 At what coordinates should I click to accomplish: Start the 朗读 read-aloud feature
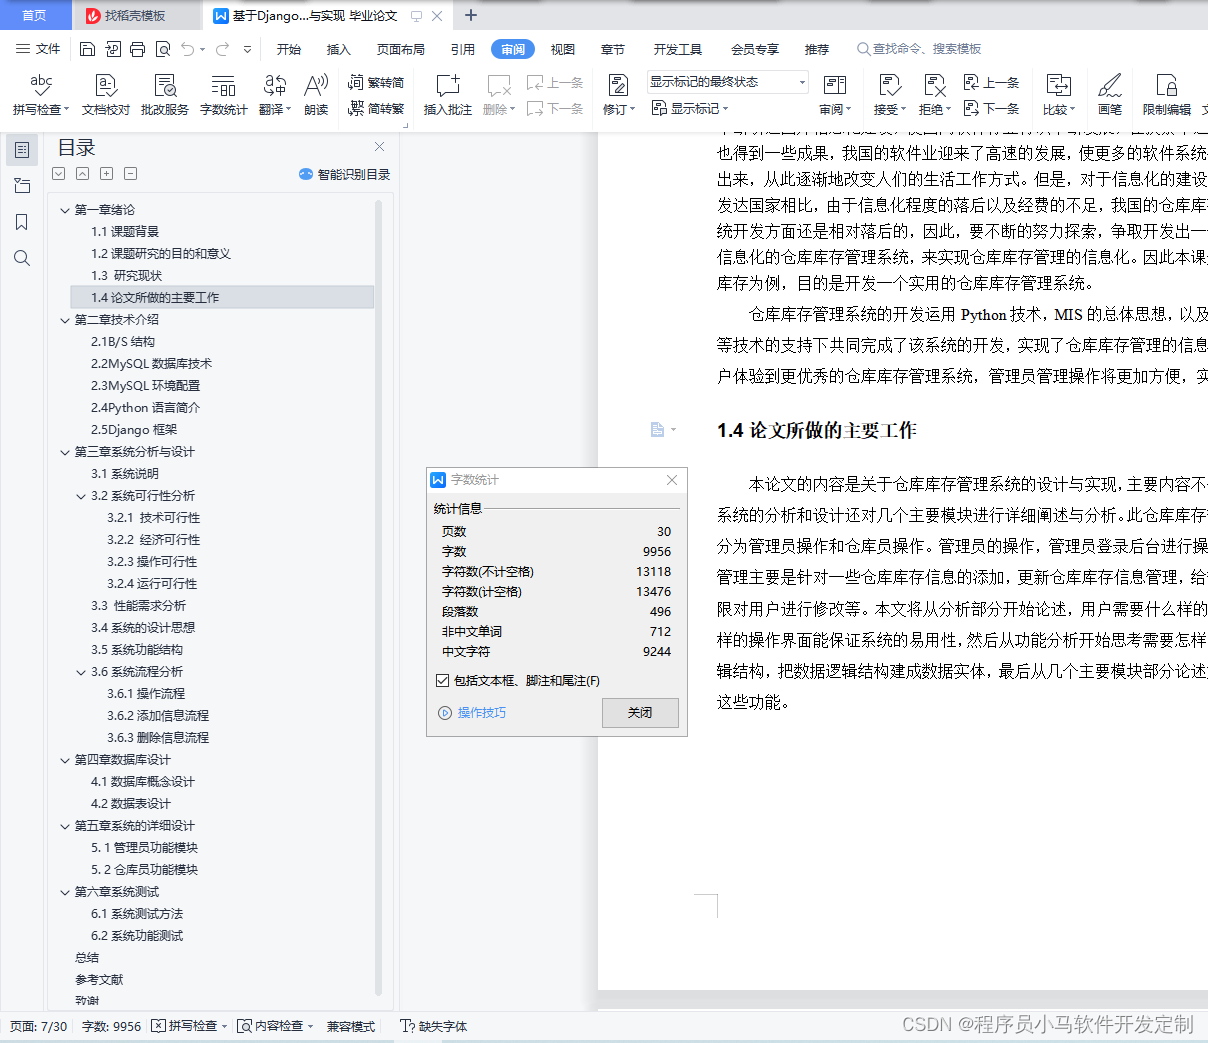coord(314,95)
